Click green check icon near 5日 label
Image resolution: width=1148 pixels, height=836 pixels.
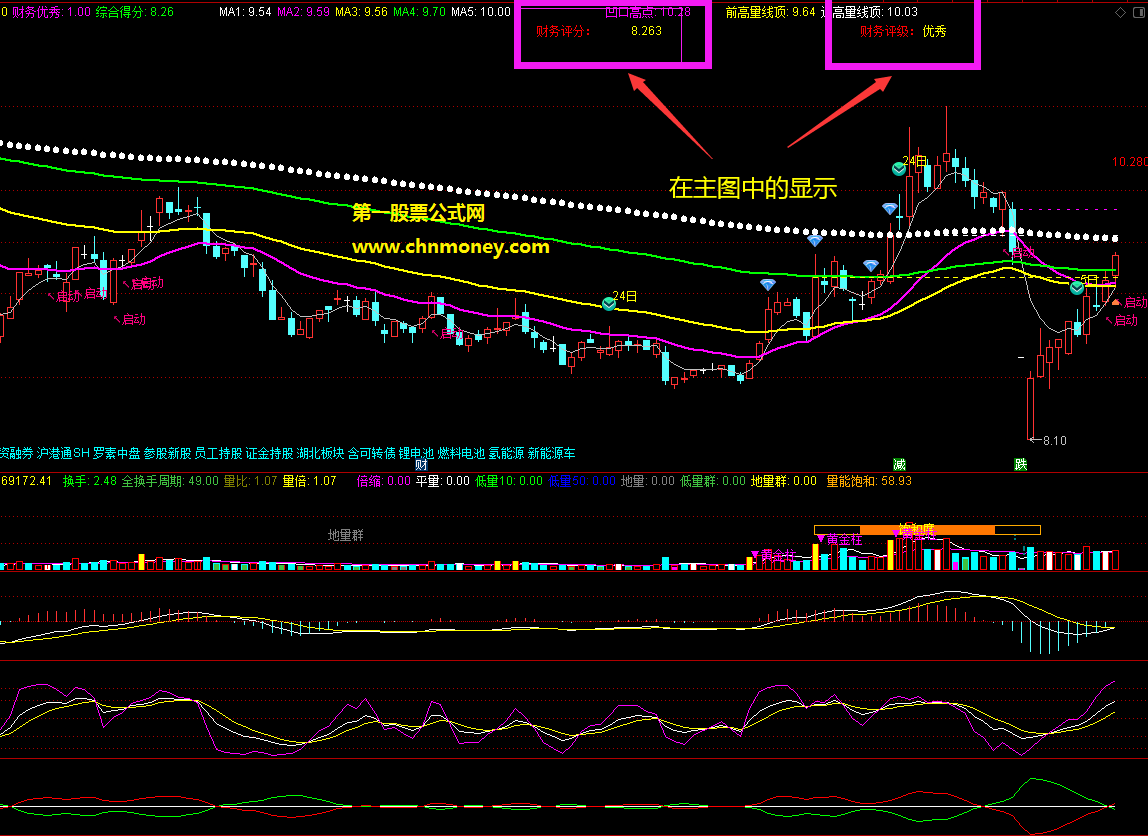pyautogui.click(x=1077, y=288)
